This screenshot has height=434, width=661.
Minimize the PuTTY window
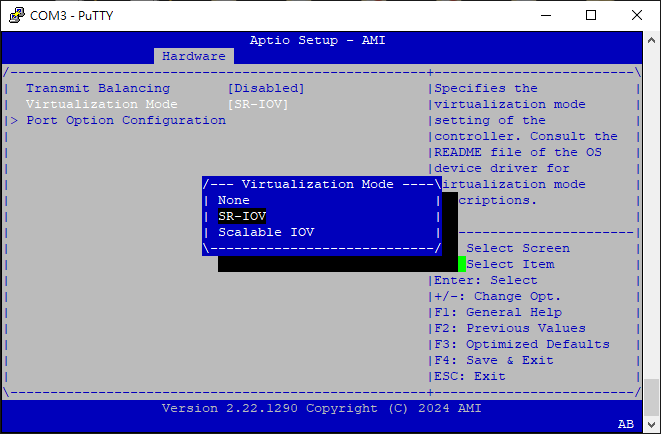pos(545,15)
